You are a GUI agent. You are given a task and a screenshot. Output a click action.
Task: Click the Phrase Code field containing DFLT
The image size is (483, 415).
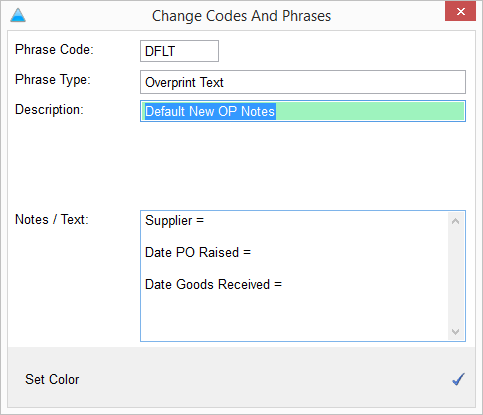179,51
